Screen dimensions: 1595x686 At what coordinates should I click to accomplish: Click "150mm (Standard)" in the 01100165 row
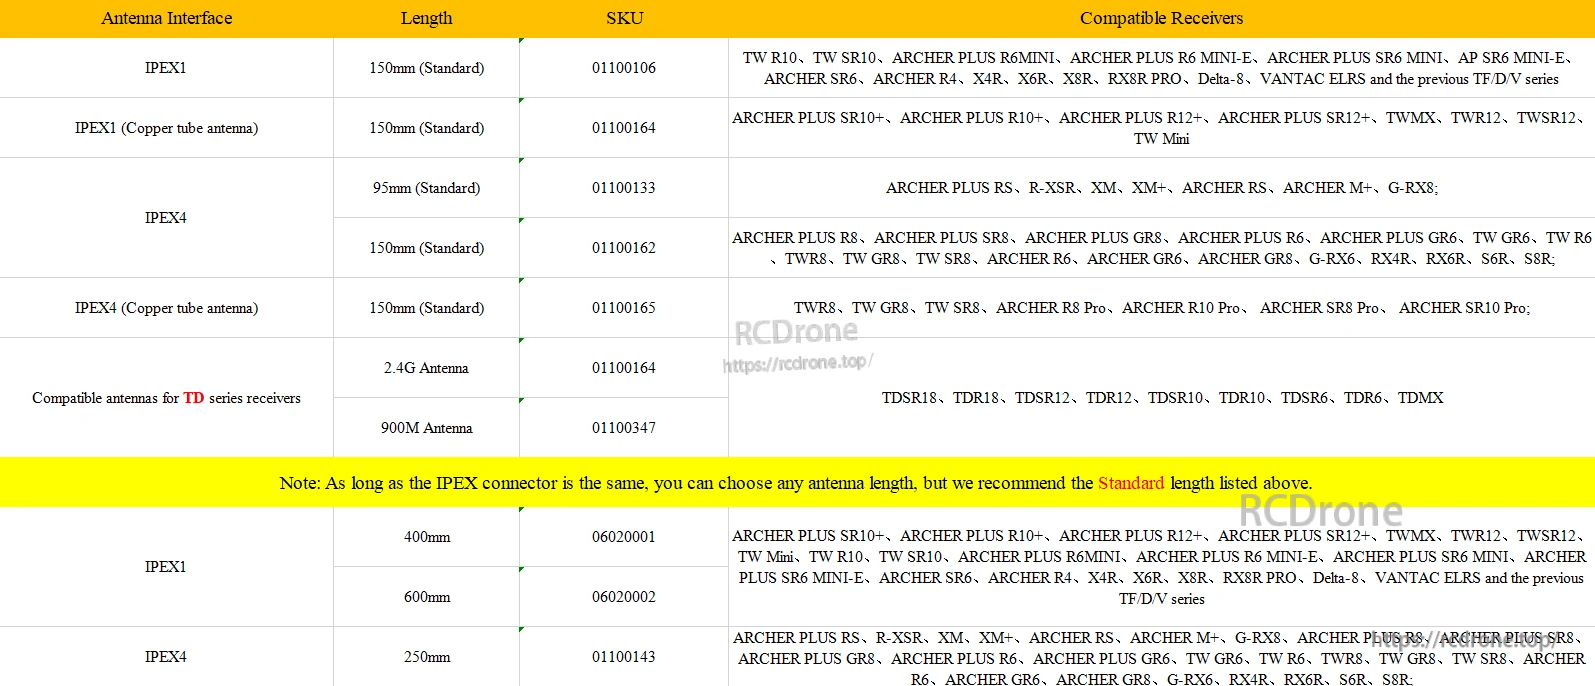[x=426, y=308]
